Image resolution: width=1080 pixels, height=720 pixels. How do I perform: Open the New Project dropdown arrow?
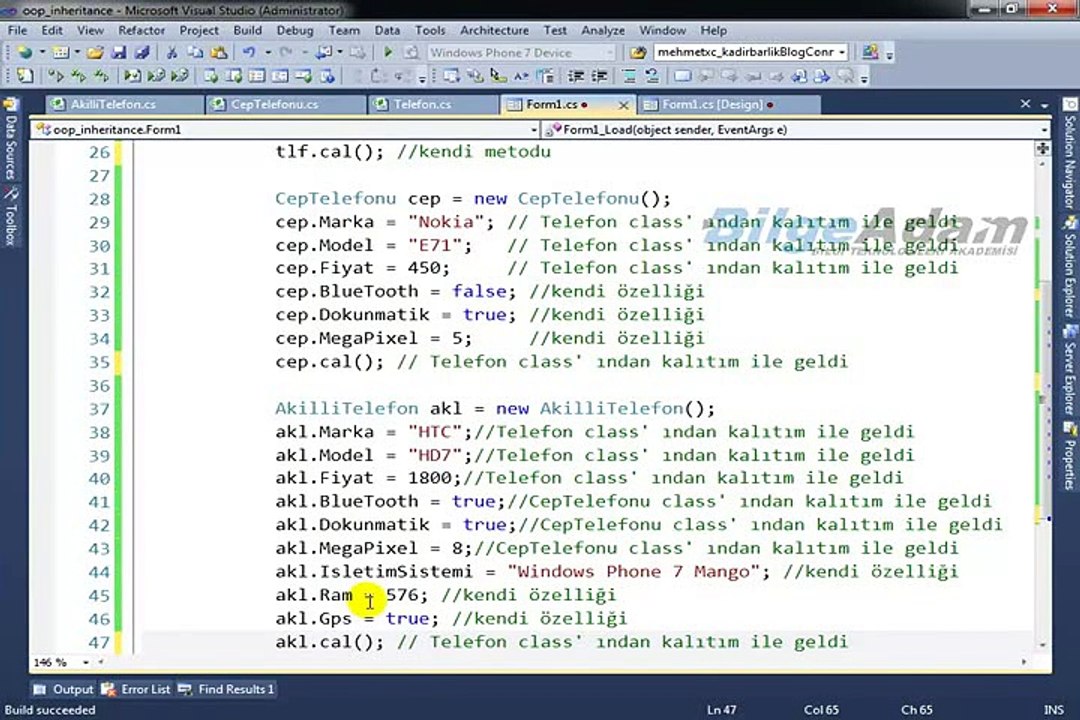tap(41, 52)
